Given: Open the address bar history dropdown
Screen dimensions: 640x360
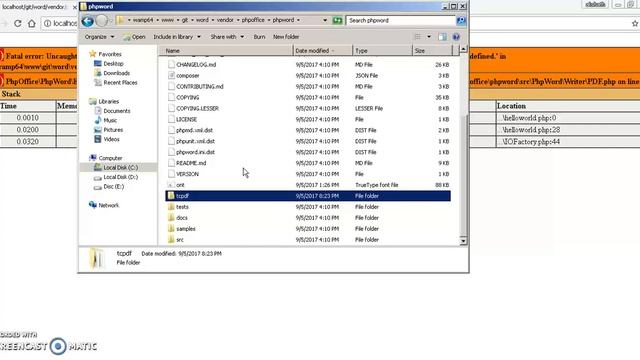Looking at the screenshot, I should point(325,20).
